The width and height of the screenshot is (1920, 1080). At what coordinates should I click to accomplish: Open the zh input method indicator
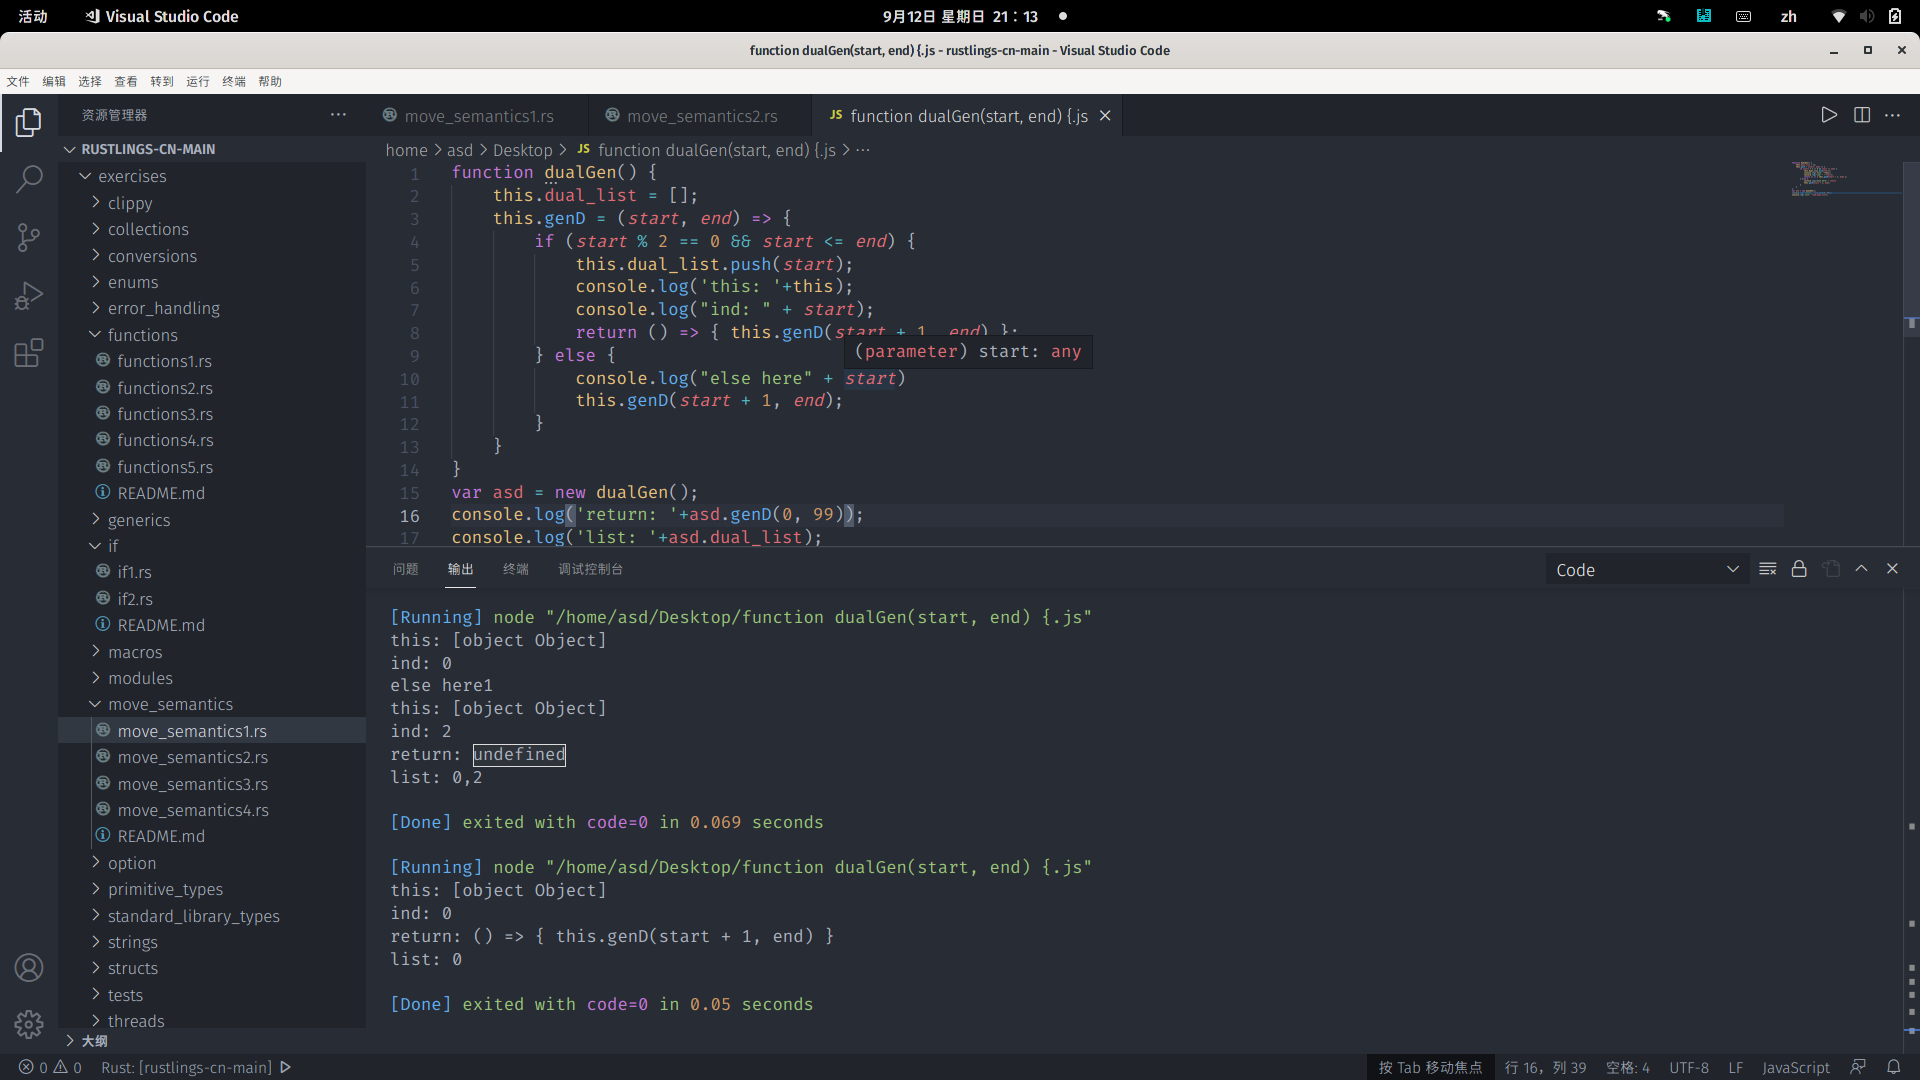click(x=1788, y=16)
